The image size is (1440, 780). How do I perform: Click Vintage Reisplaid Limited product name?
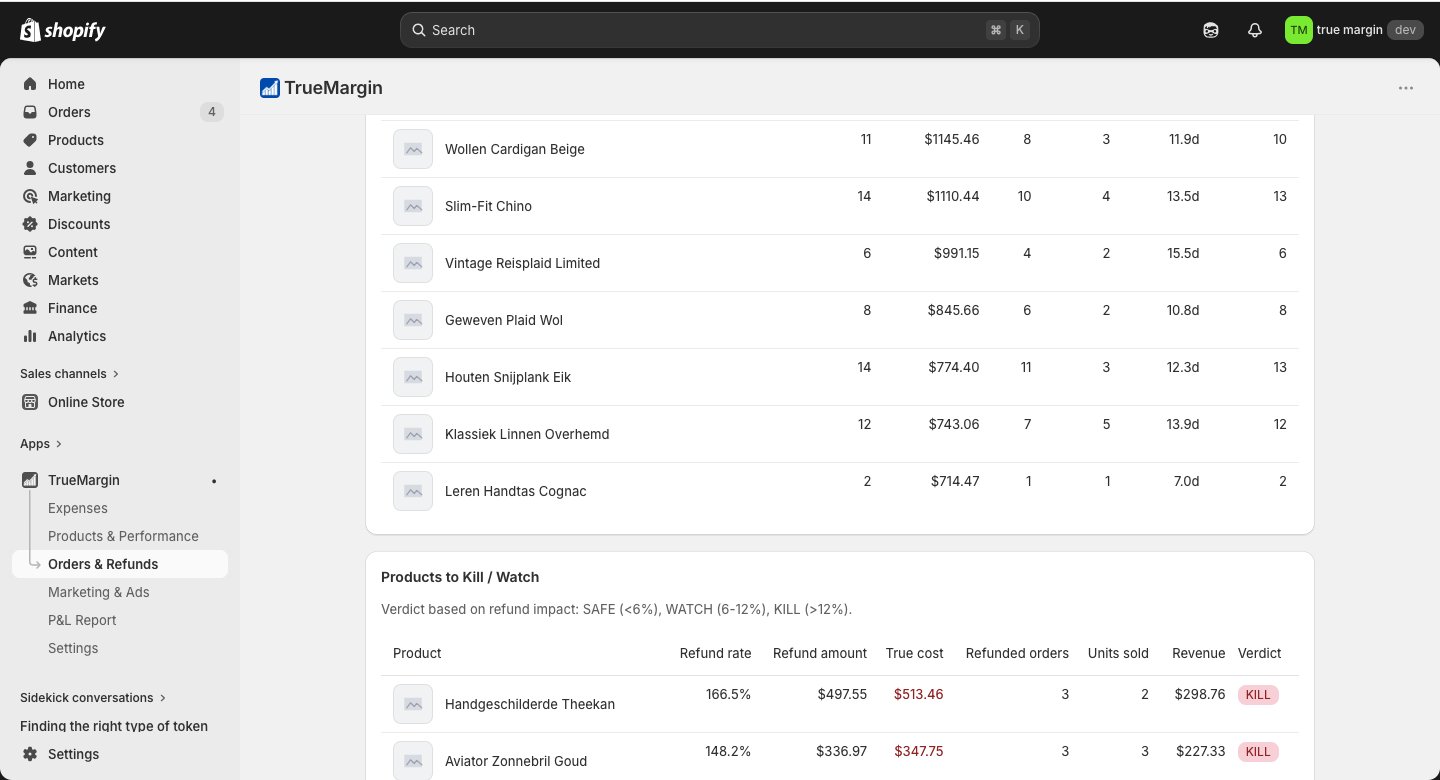(x=522, y=263)
